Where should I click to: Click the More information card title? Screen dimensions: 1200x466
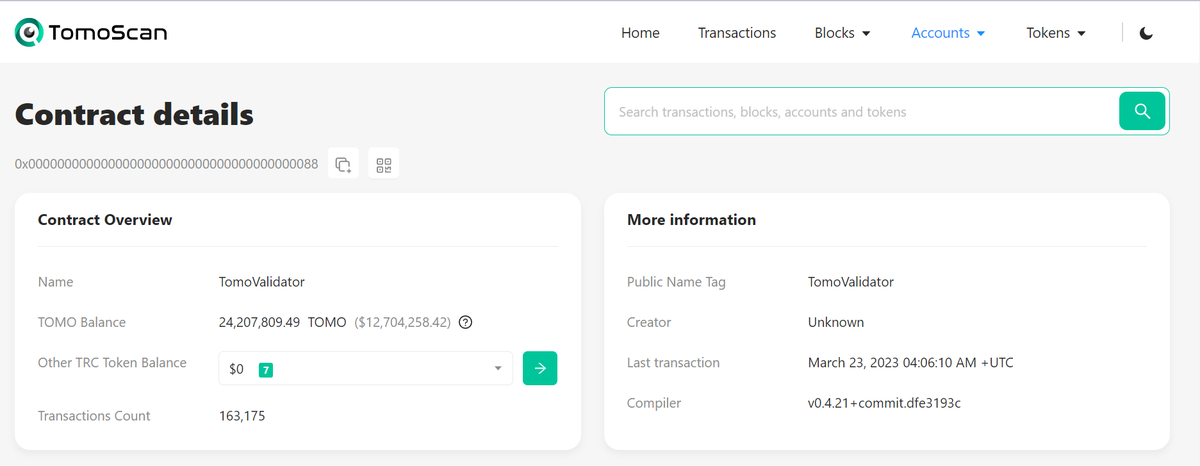click(x=691, y=220)
